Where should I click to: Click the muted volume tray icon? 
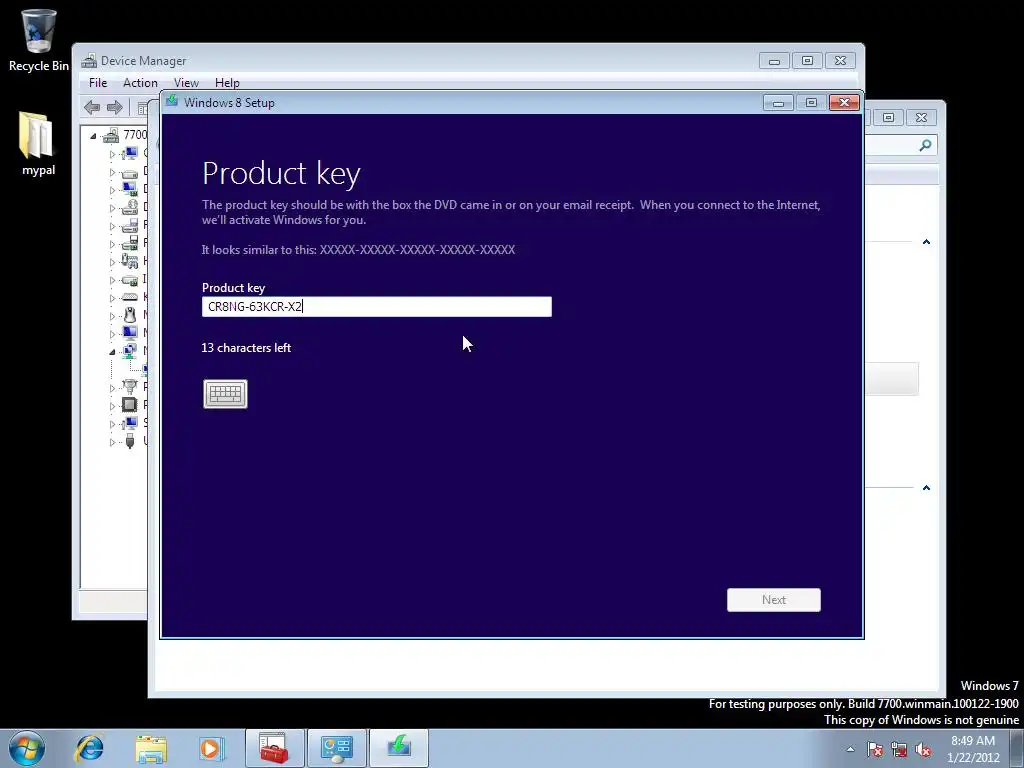[923, 750]
